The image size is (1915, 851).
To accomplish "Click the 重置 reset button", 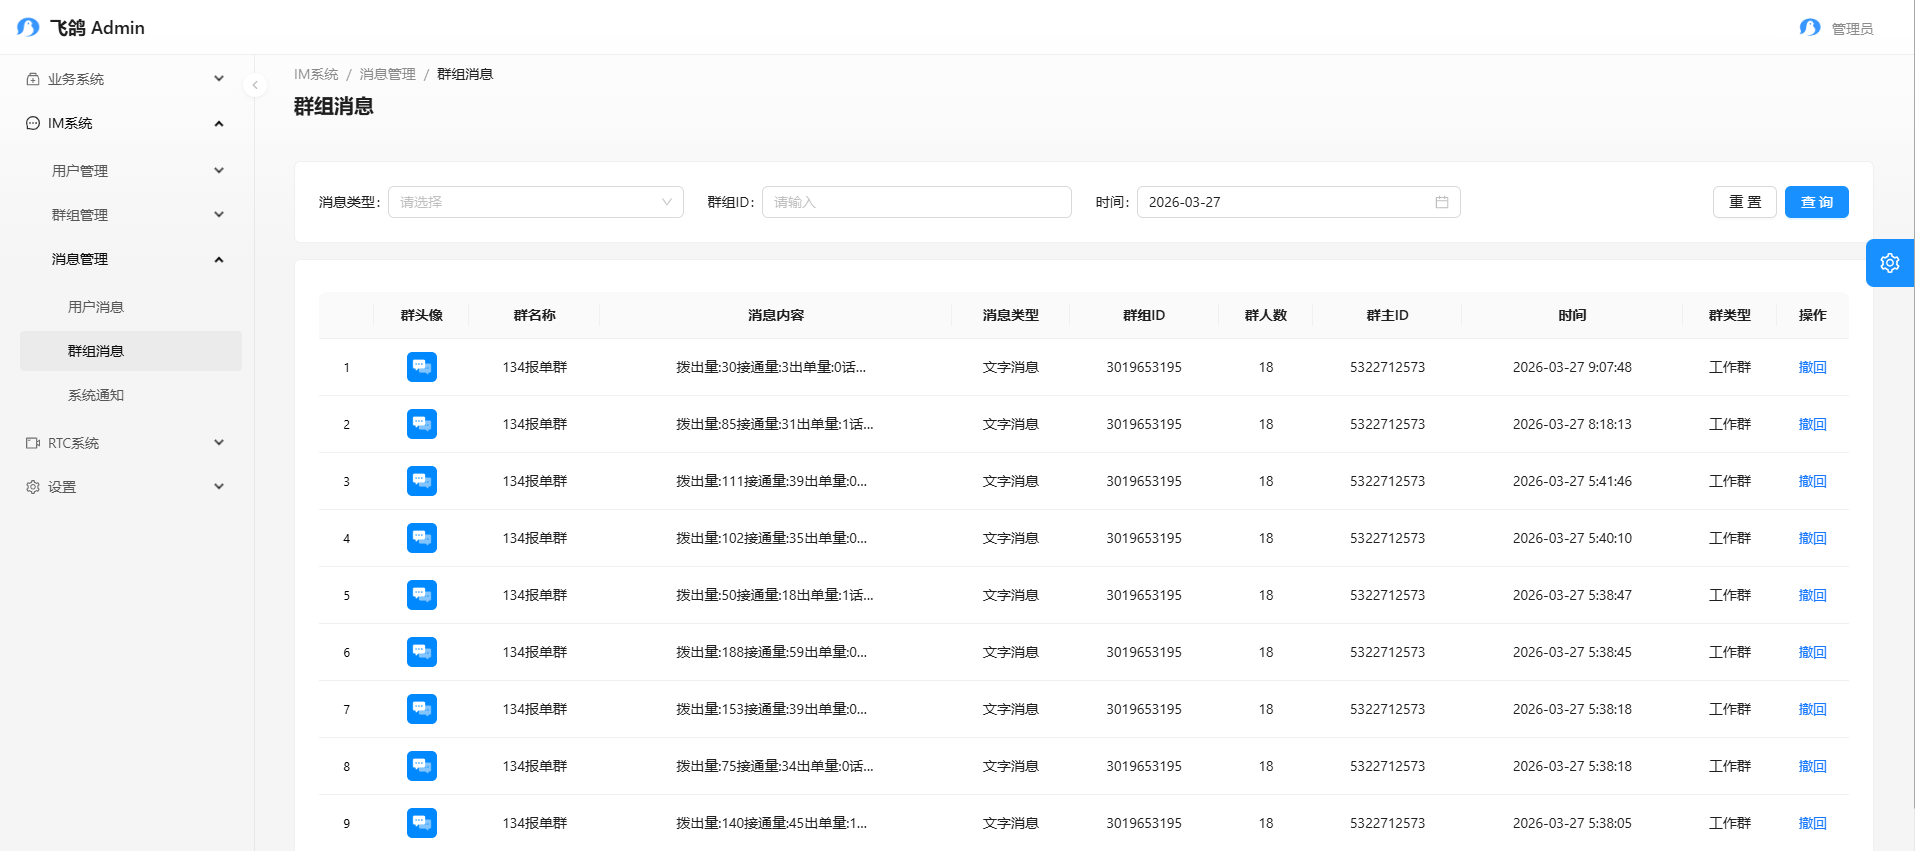I will 1744,202.
